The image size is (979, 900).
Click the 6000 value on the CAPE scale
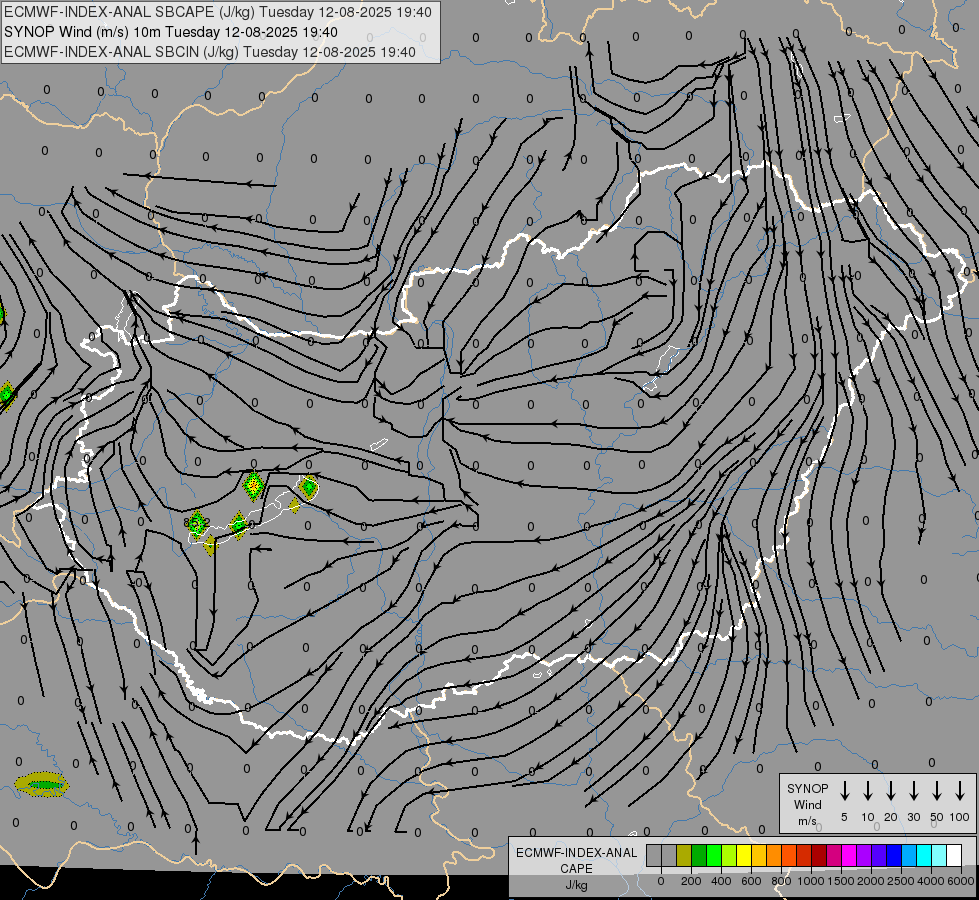[960, 881]
